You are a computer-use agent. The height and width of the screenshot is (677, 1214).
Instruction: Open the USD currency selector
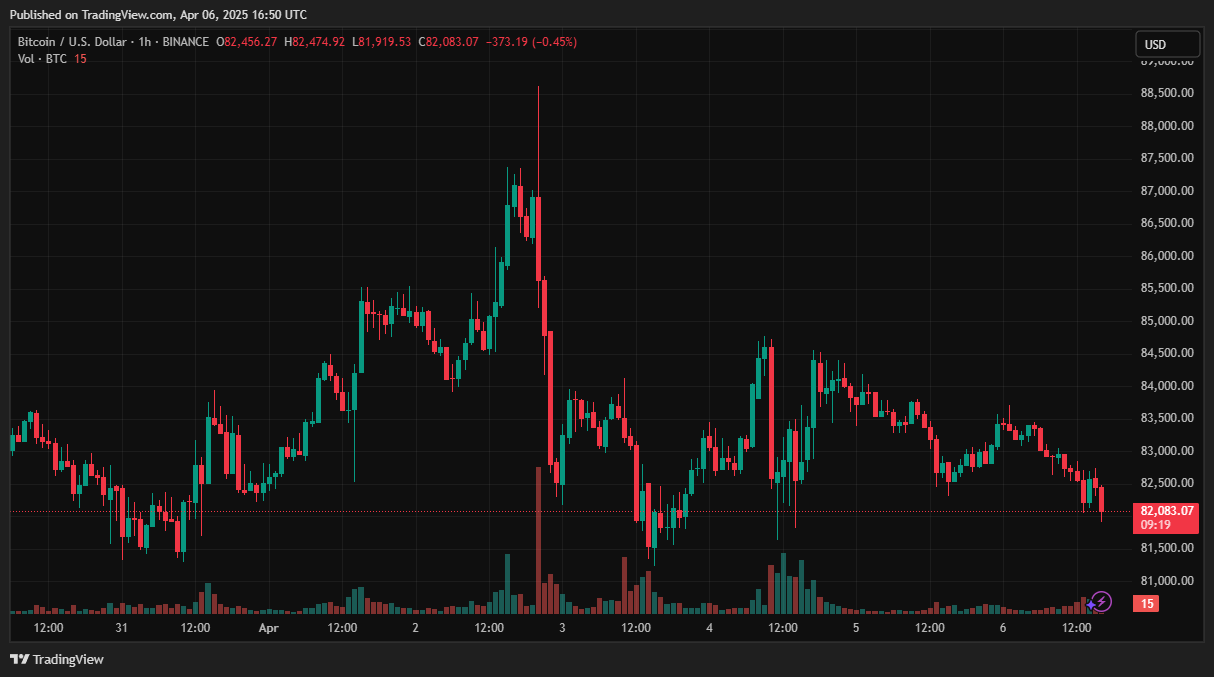tap(1167, 45)
